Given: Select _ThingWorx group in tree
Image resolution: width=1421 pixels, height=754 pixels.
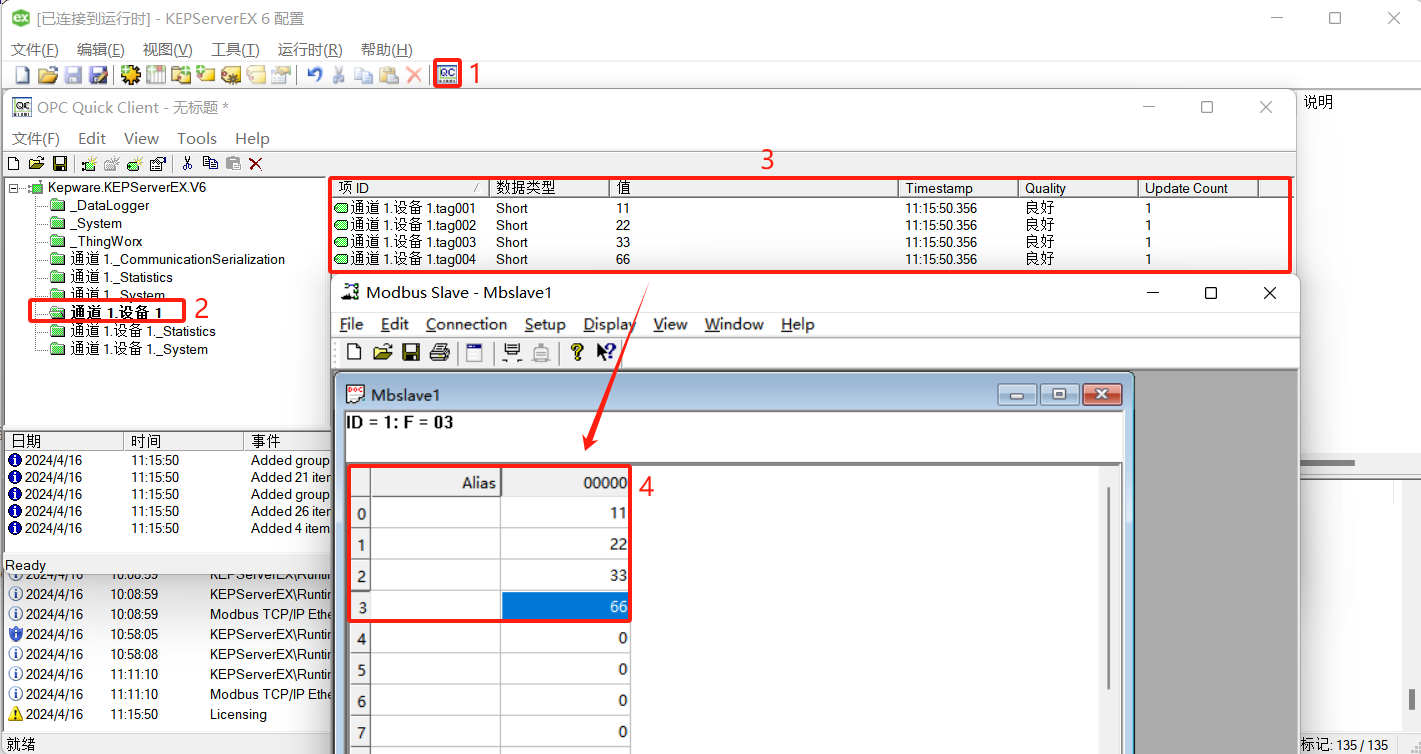Looking at the screenshot, I should pos(106,242).
